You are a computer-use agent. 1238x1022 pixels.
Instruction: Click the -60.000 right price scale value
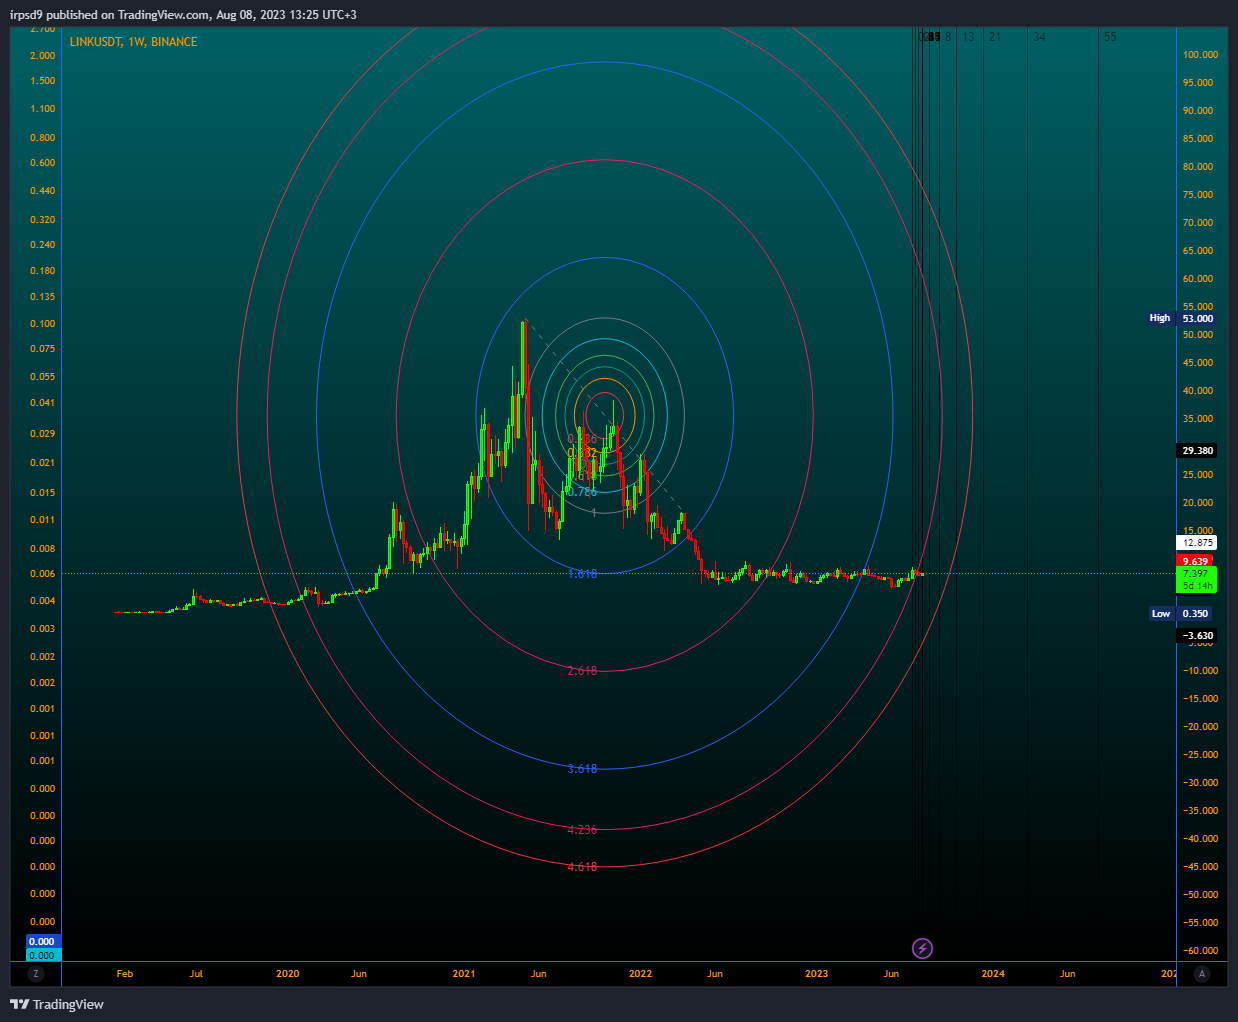tap(1200, 951)
